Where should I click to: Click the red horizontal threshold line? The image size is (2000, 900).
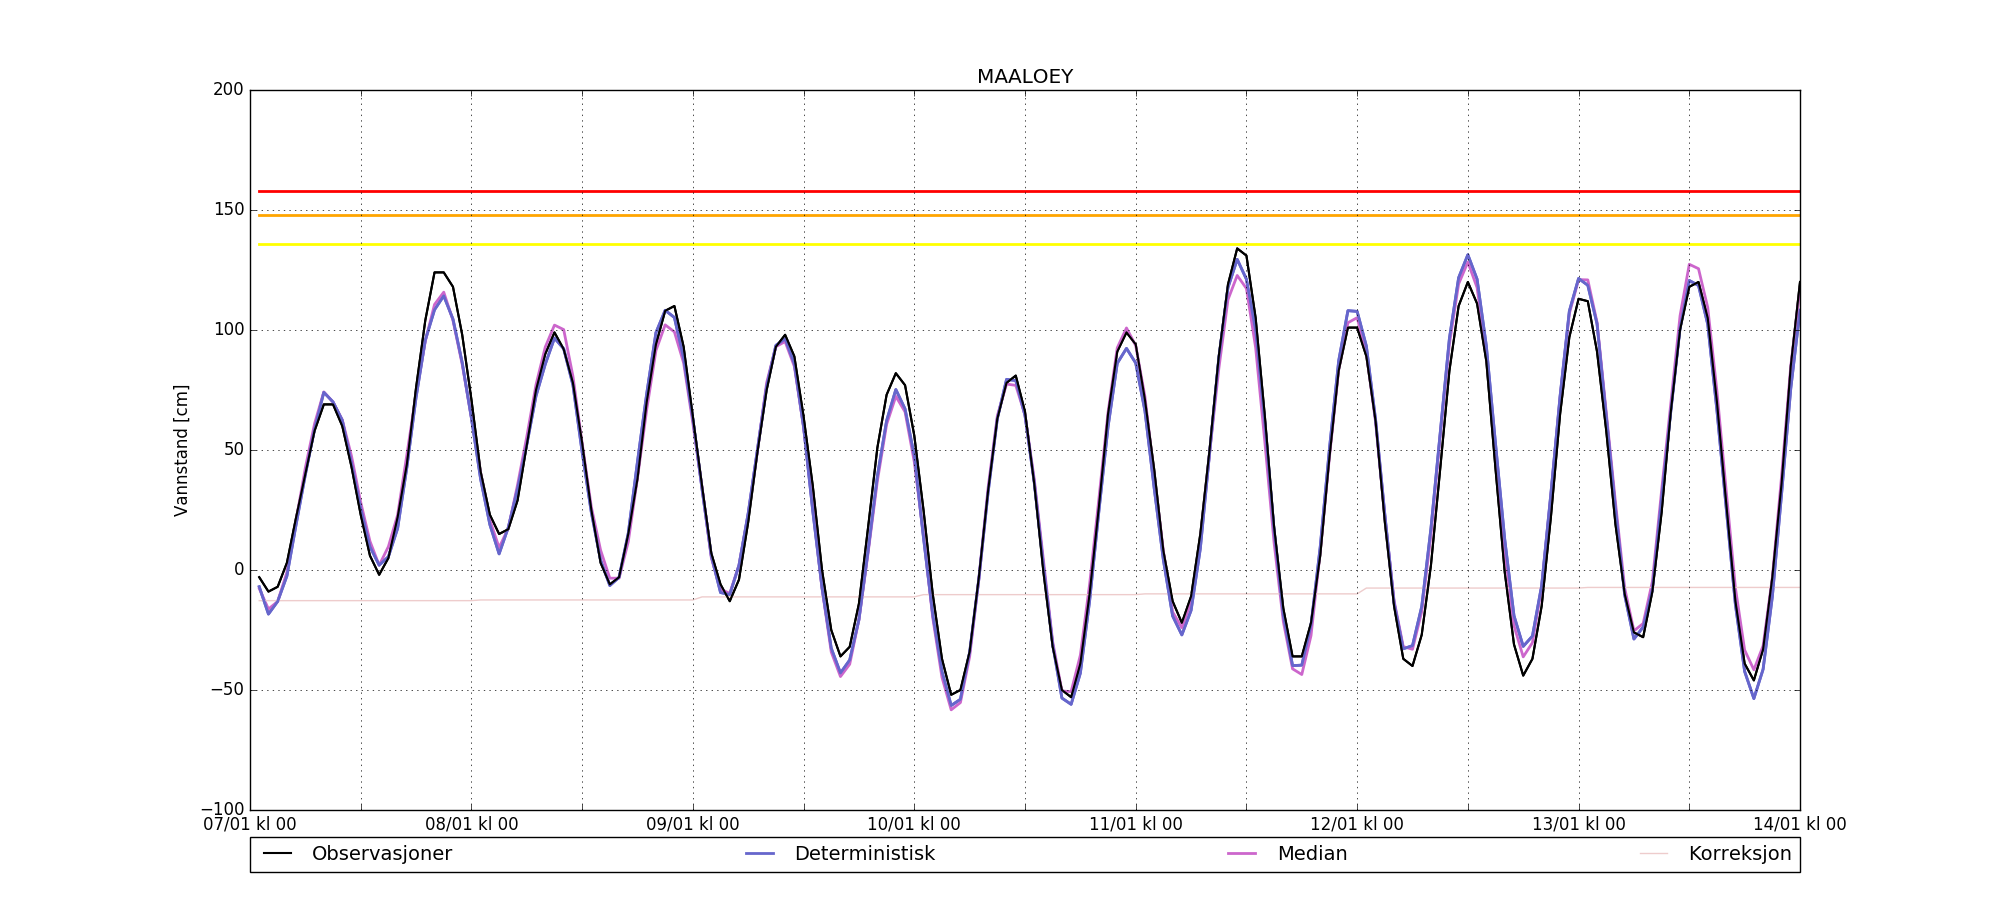1029,191
